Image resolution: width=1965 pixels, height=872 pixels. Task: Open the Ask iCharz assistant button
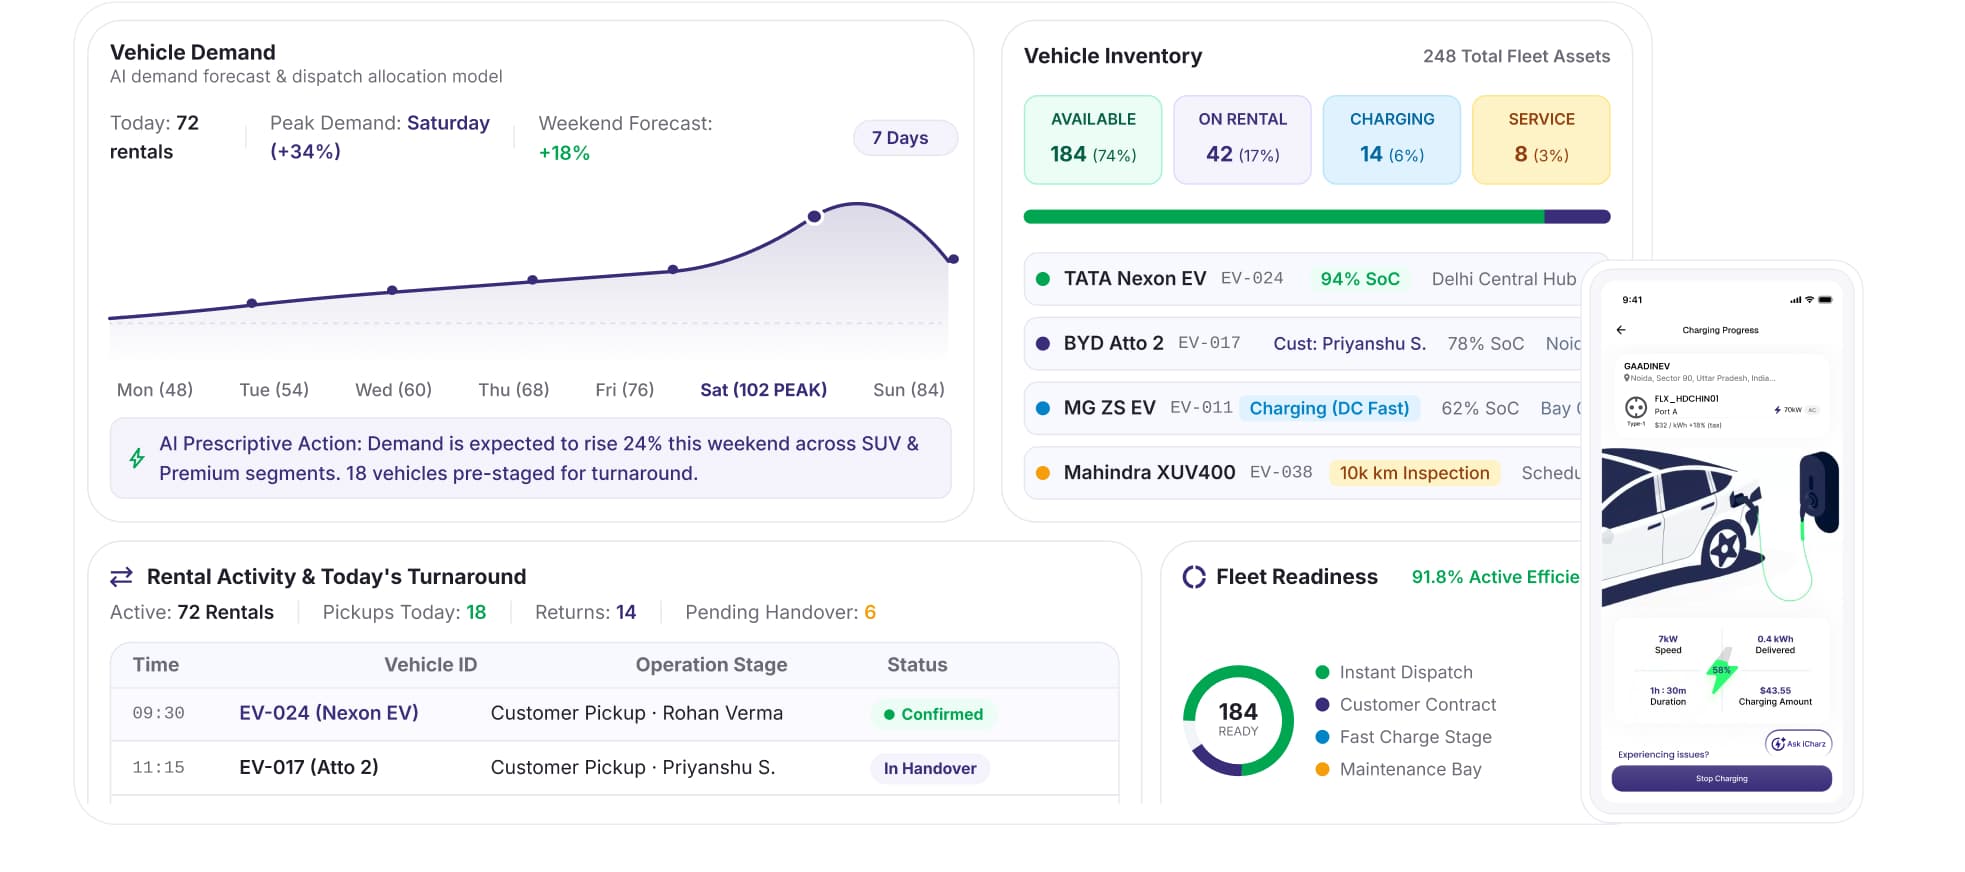1799,743
